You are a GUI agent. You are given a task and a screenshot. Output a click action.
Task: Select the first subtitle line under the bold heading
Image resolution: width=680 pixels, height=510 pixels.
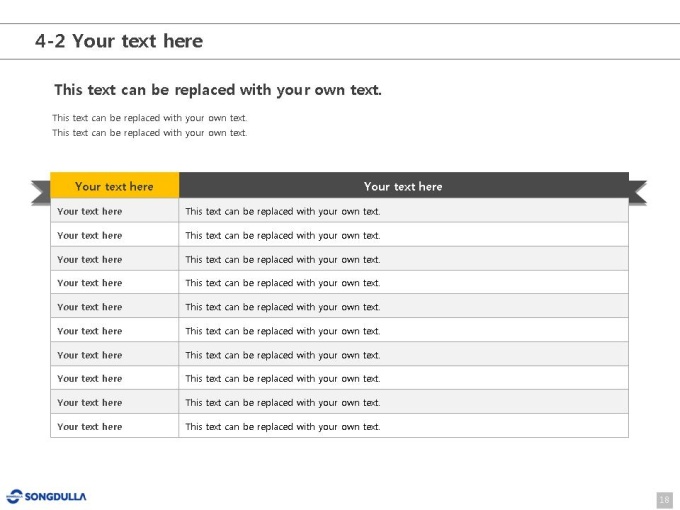(x=150, y=118)
